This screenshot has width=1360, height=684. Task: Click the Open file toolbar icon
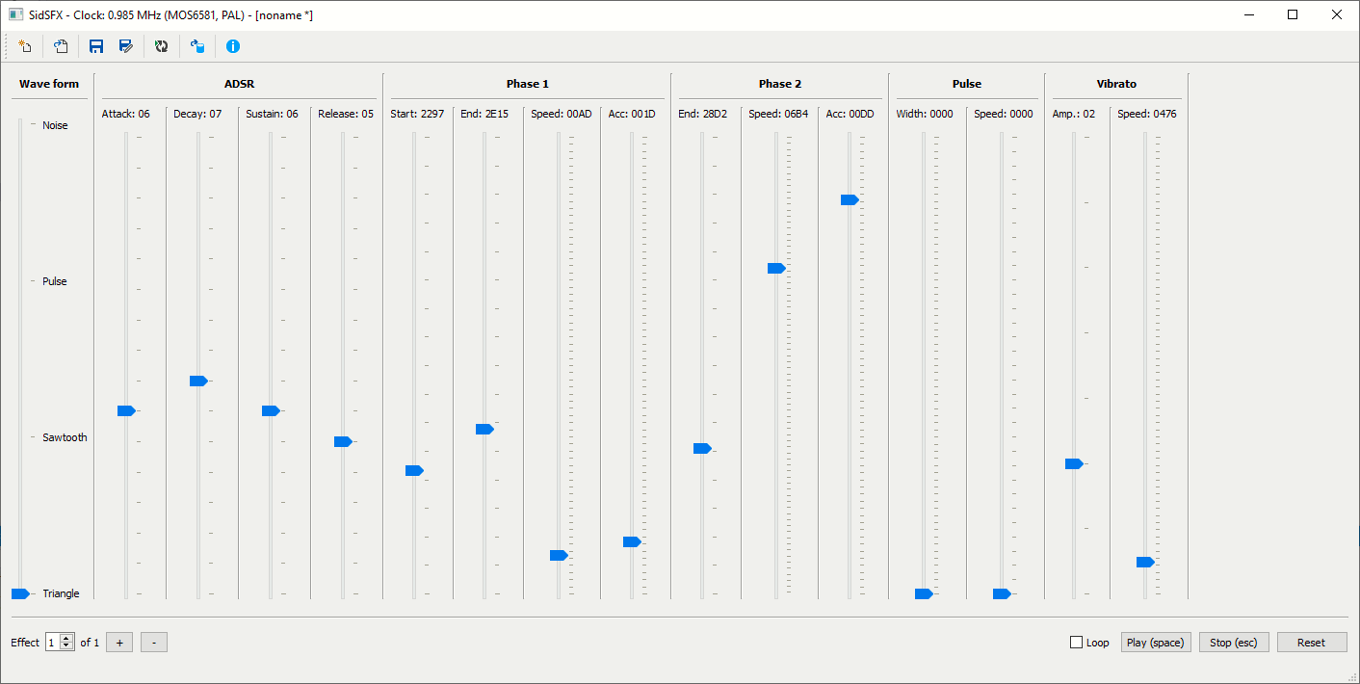[61, 46]
